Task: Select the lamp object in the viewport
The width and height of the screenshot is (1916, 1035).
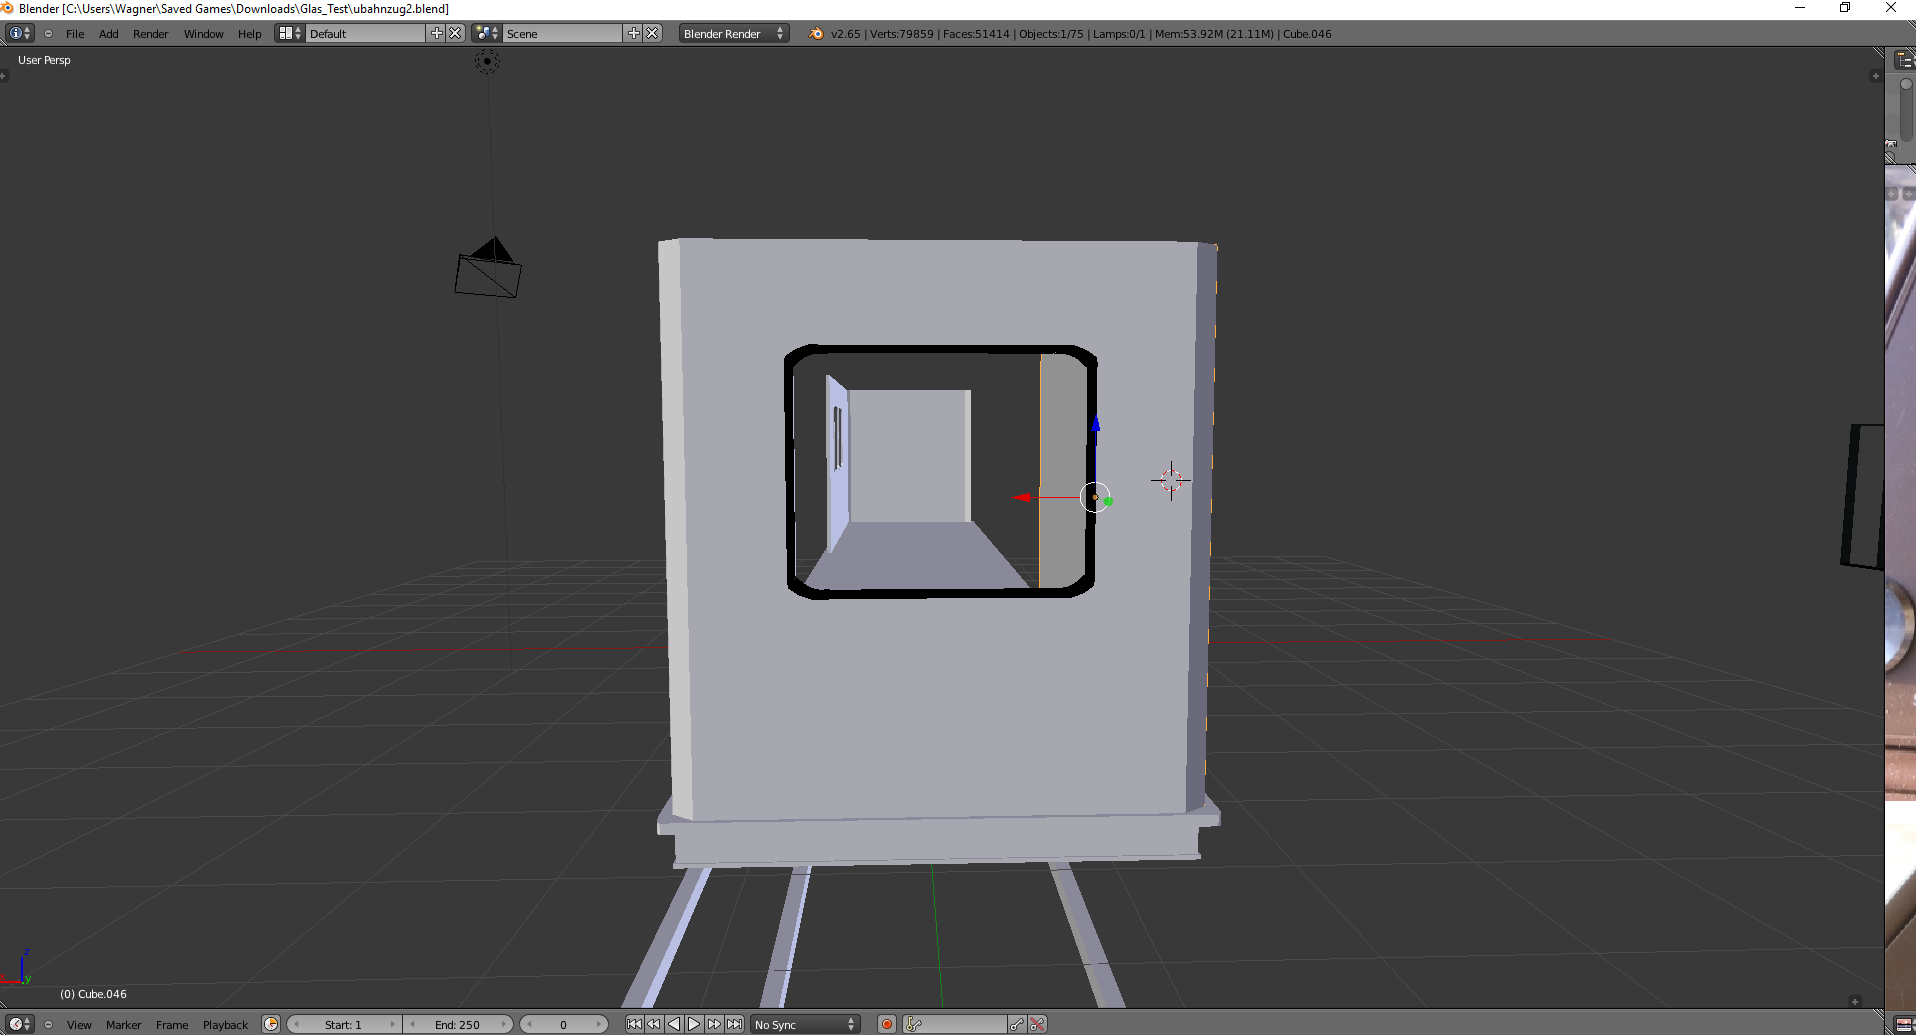Action: [x=487, y=62]
